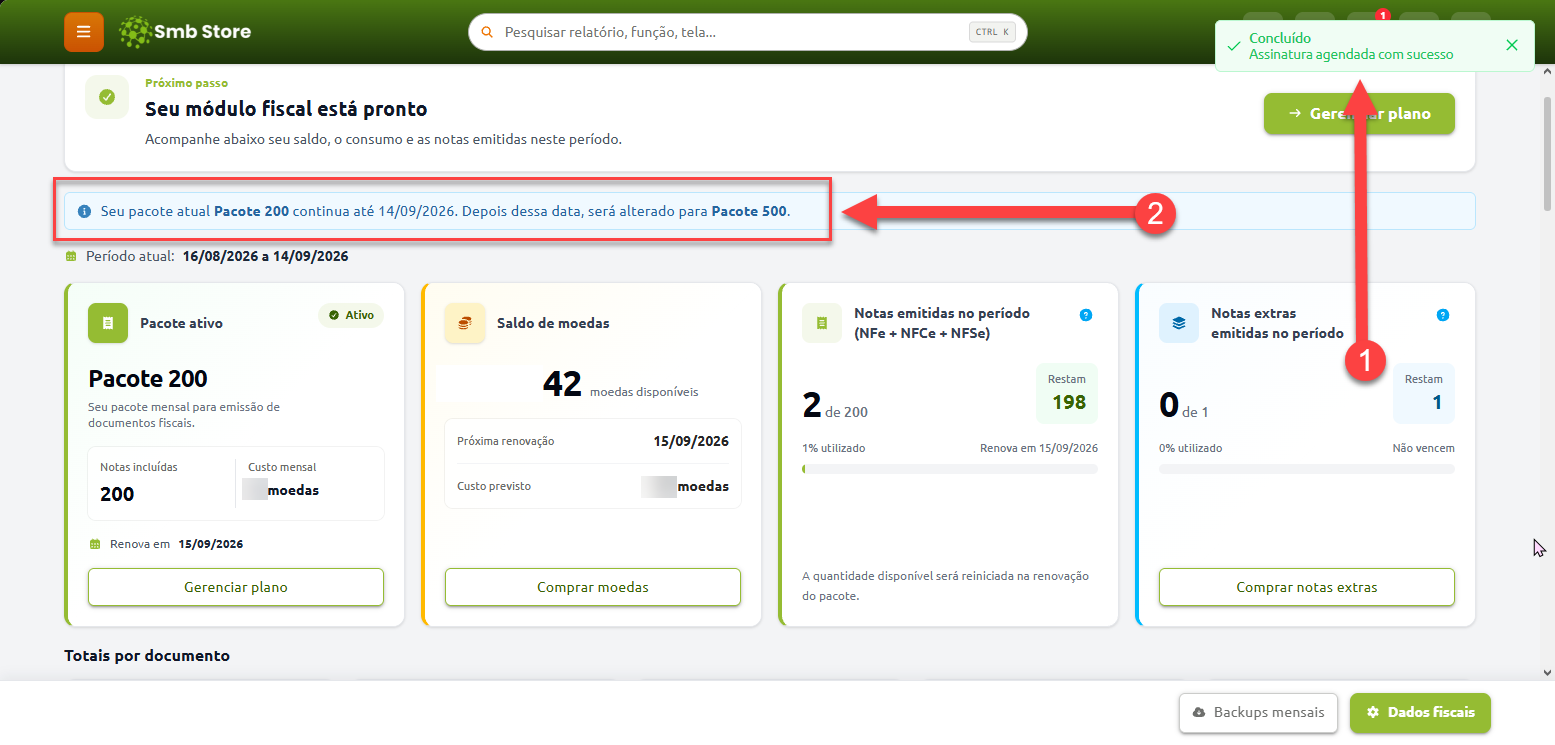Click the 16/08/2026 a 14/09/2026 period text
The width and height of the screenshot is (1555, 745).
[x=265, y=257]
